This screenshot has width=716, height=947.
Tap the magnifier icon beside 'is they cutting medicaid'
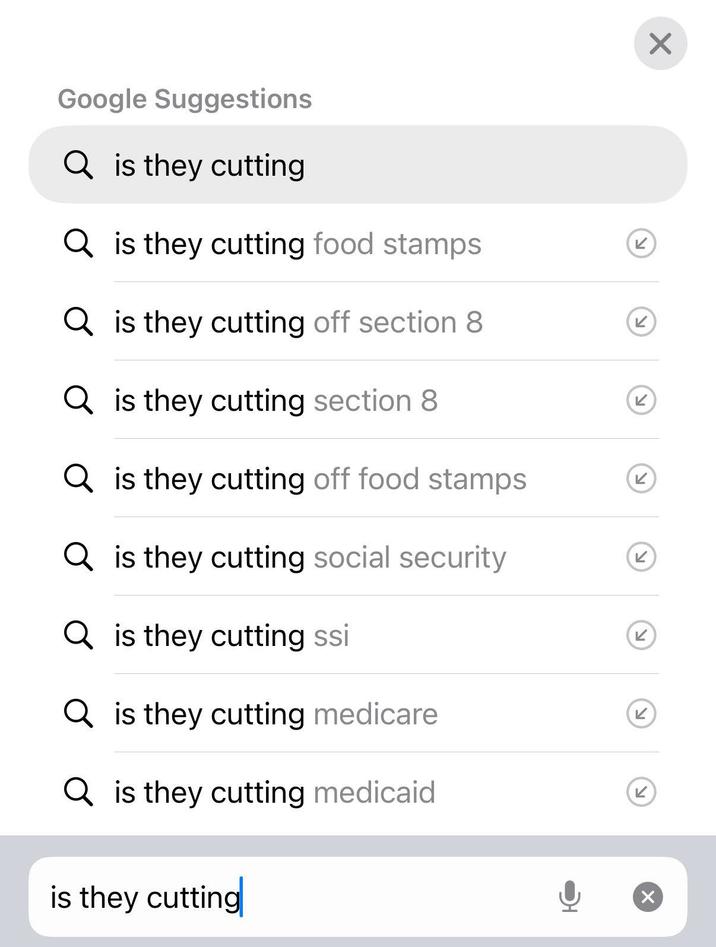point(78,792)
